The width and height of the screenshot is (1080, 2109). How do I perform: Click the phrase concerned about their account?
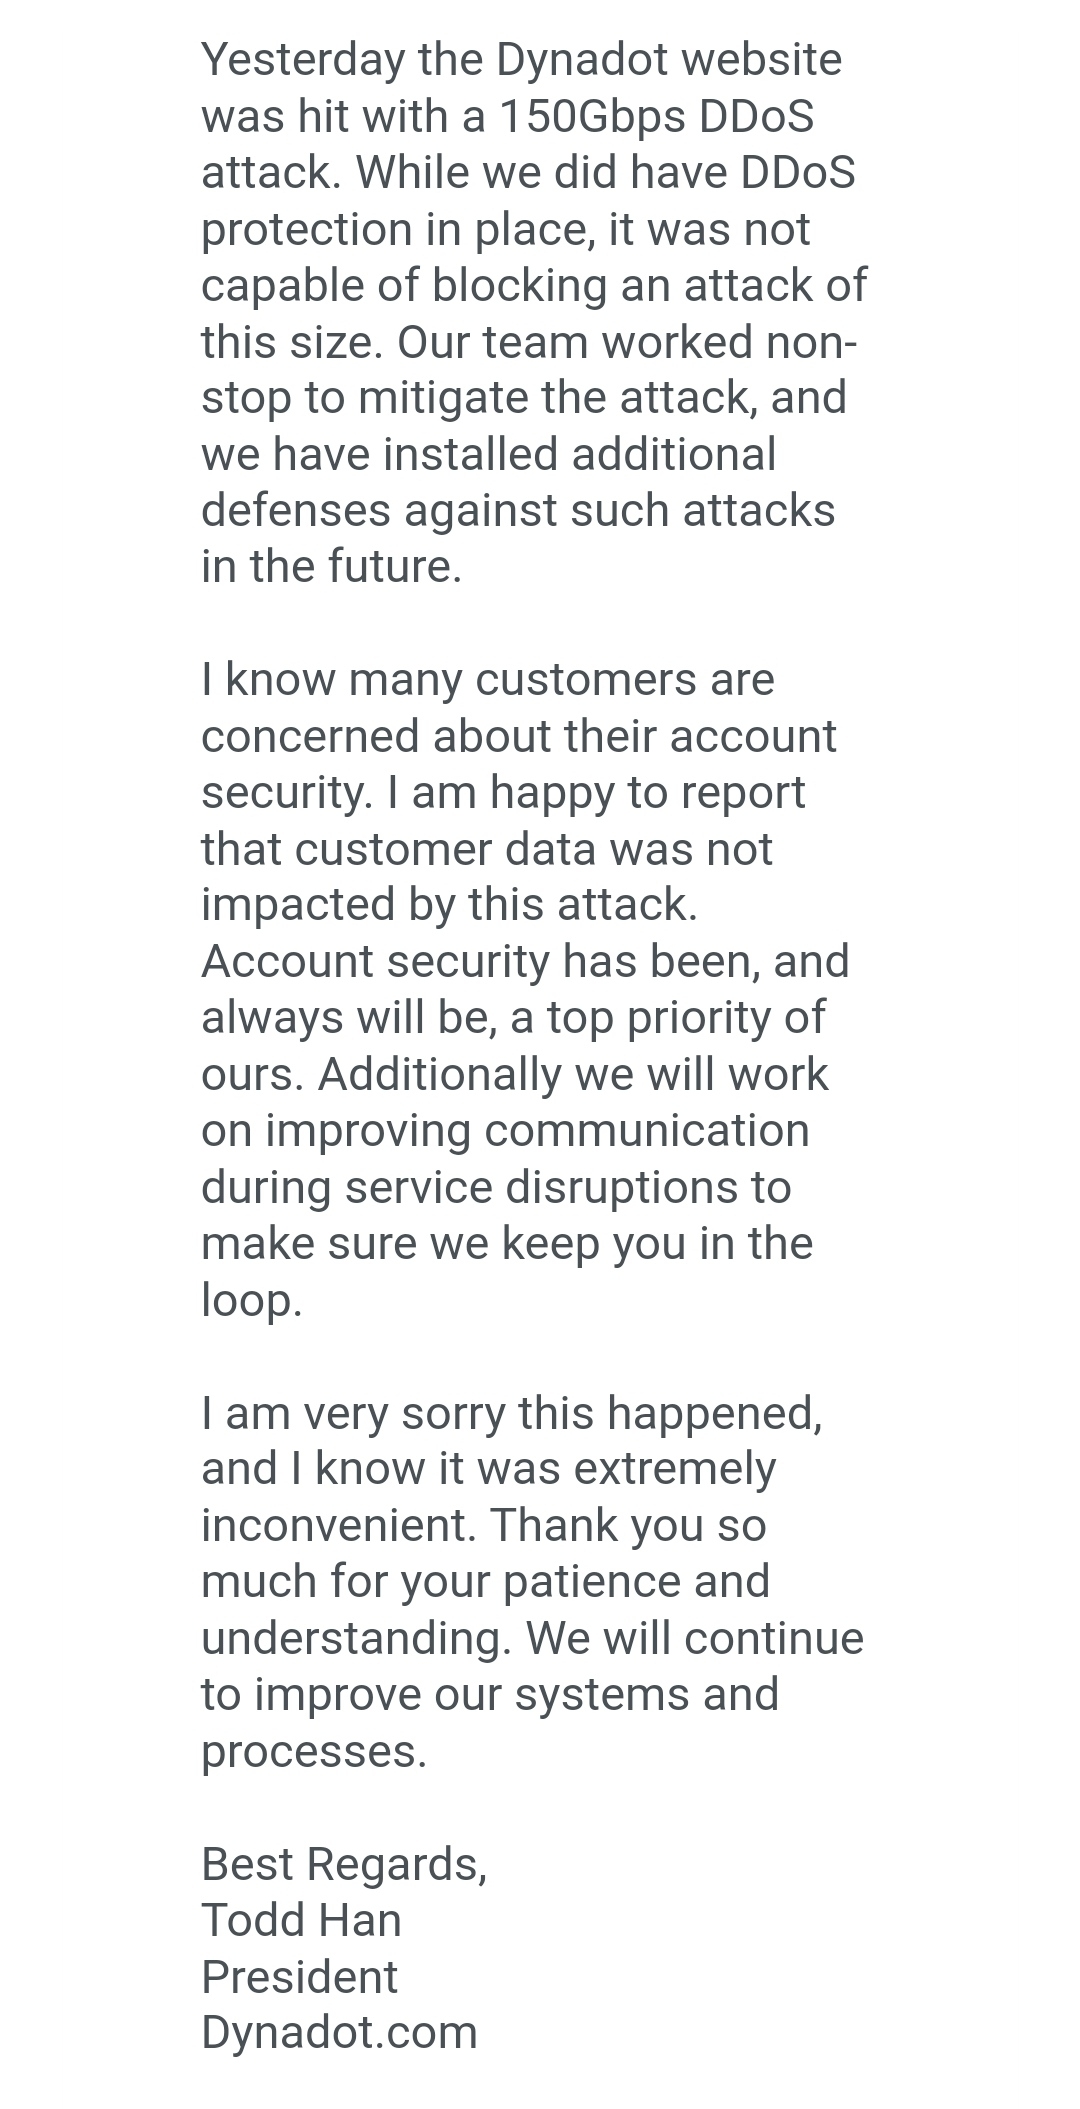point(518,736)
